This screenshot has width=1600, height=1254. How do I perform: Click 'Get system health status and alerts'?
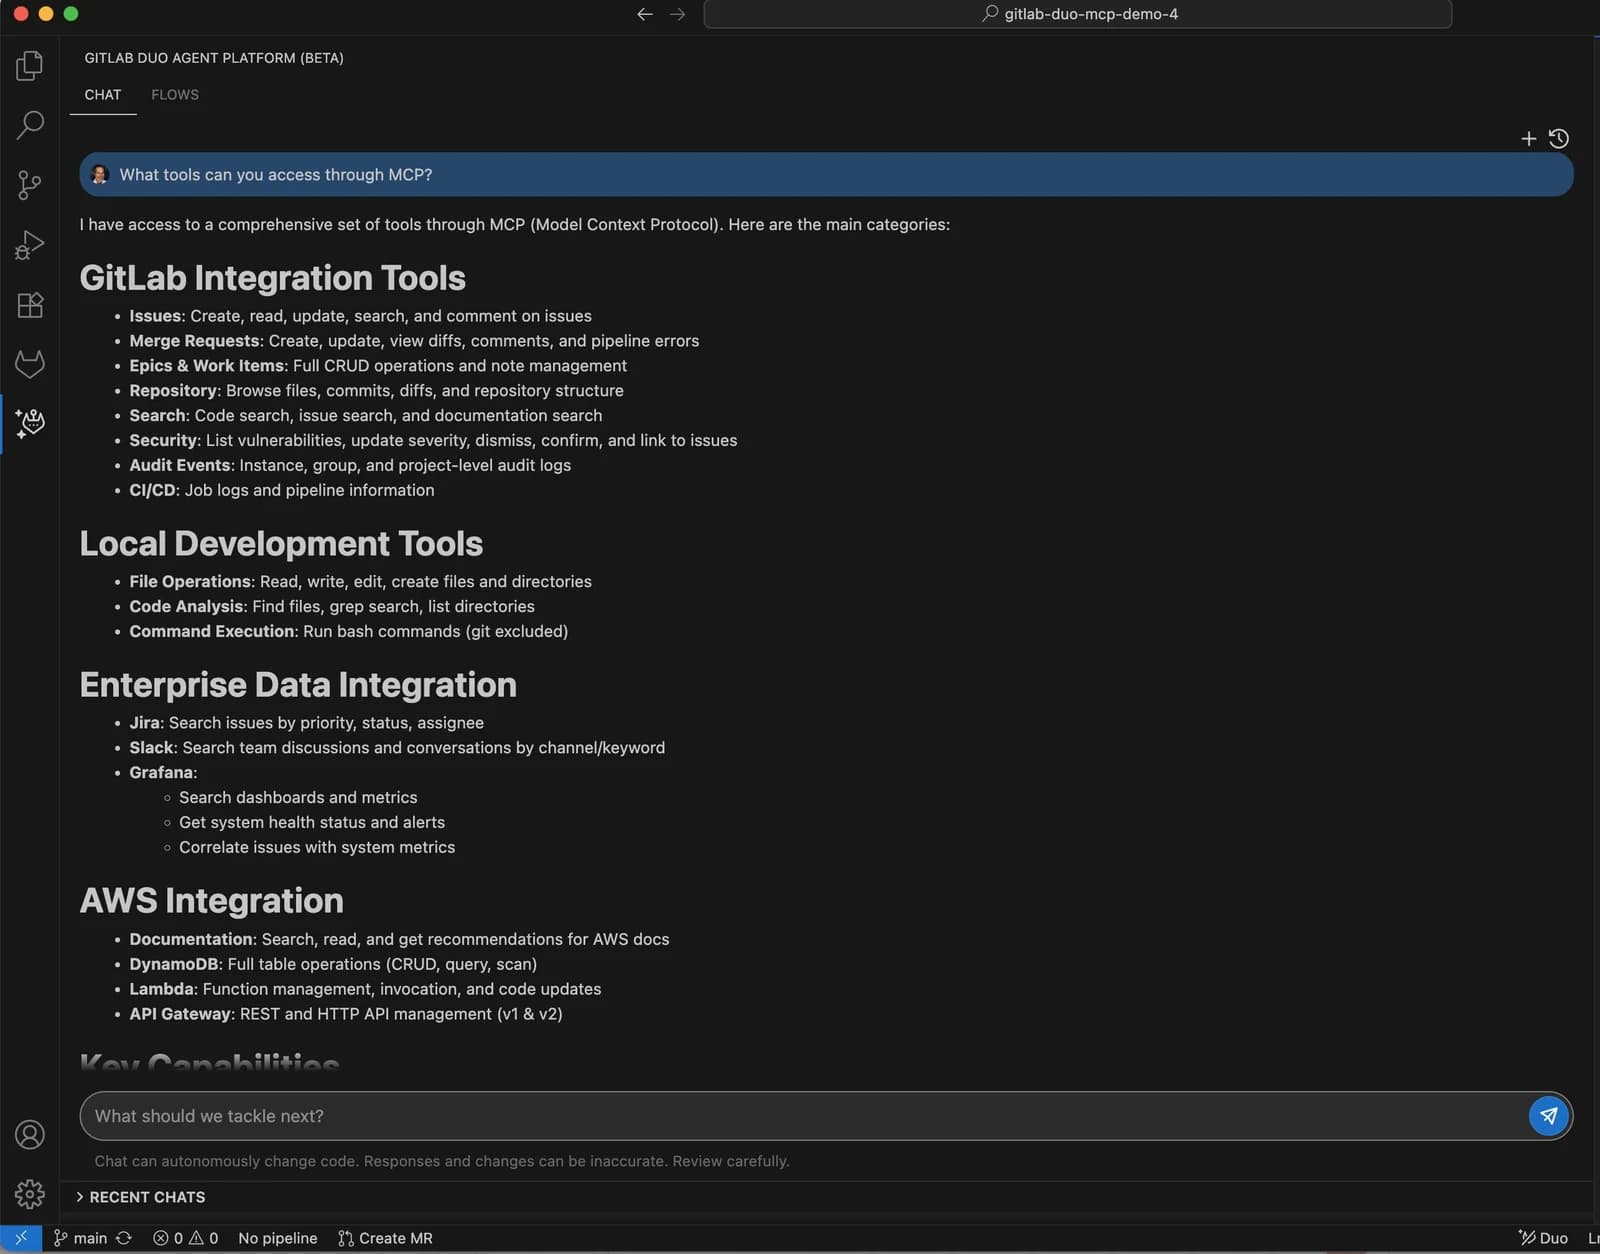pyautogui.click(x=312, y=822)
